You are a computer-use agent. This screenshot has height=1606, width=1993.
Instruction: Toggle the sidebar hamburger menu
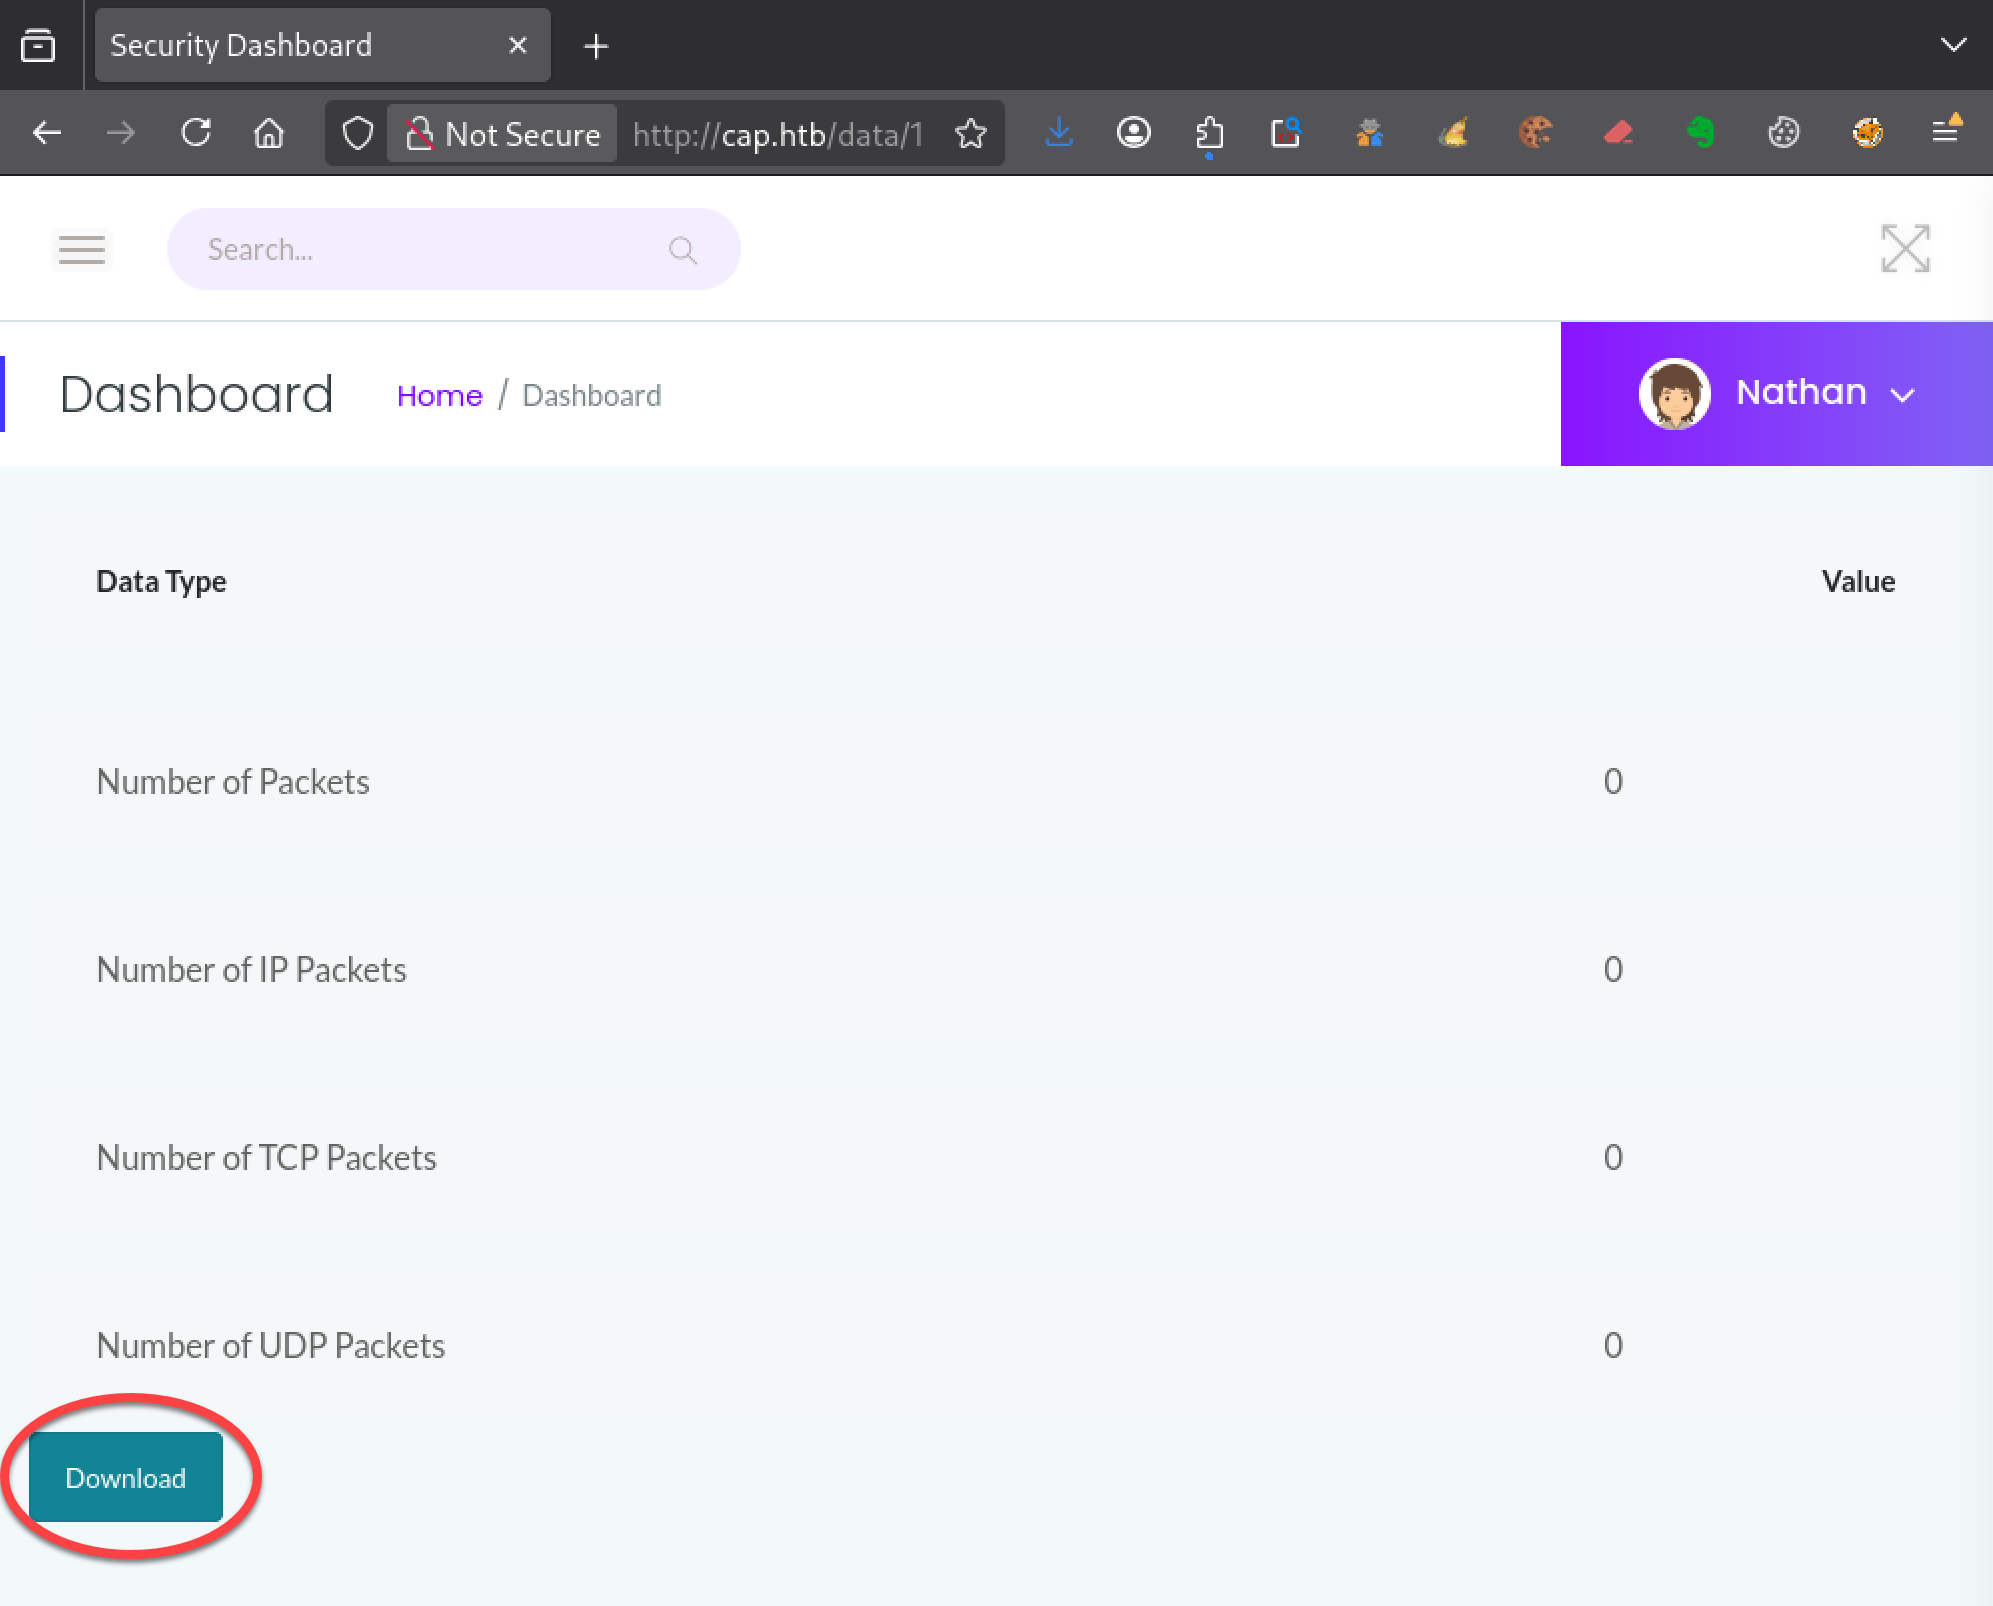pos(82,250)
